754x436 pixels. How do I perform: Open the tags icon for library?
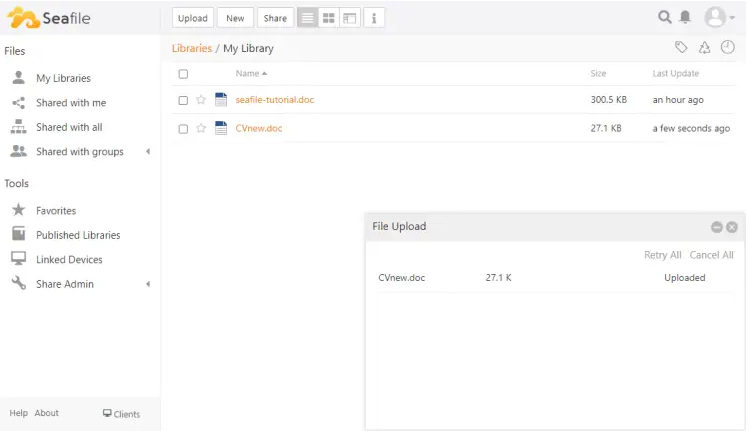coord(681,47)
